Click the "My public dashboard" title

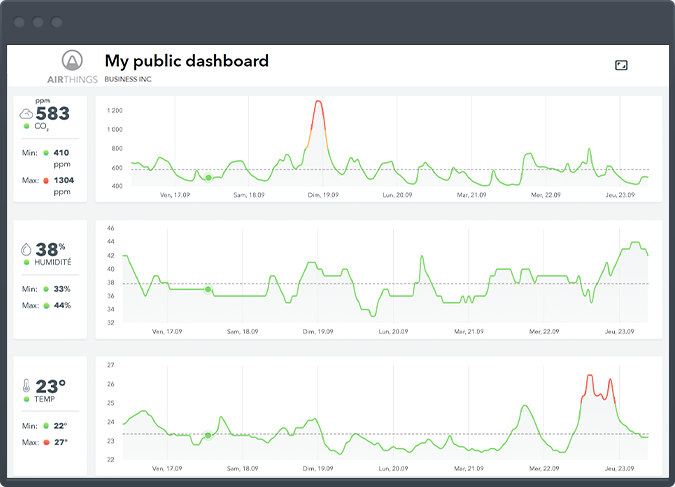pos(186,61)
